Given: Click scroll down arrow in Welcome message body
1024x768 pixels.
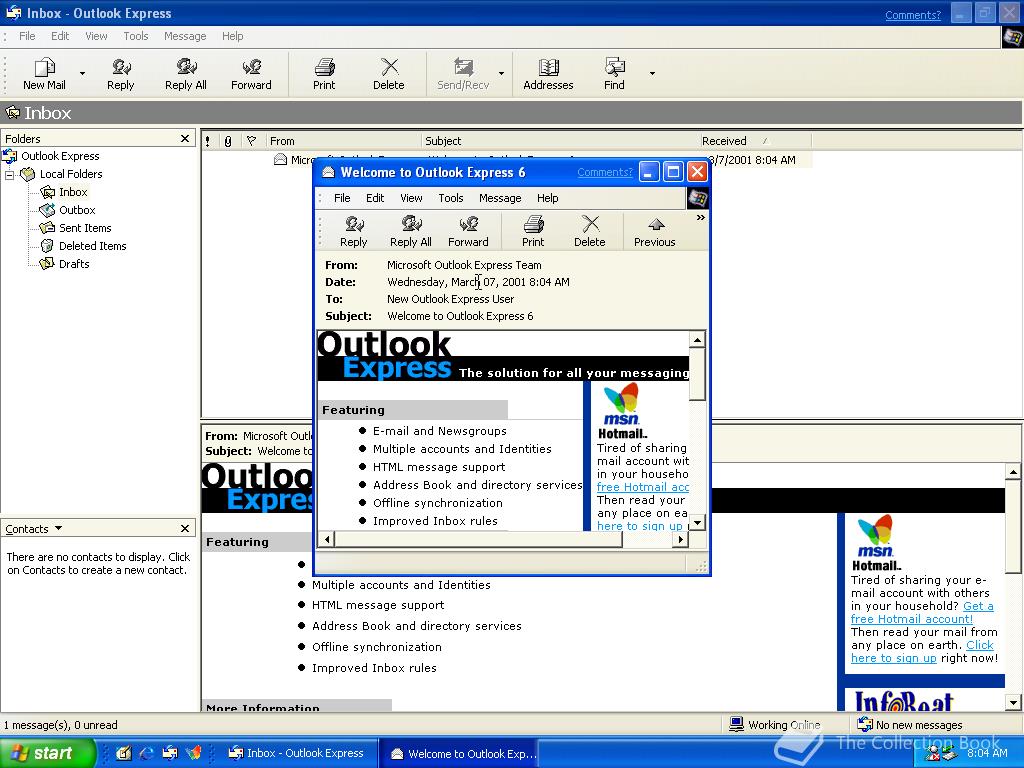Looking at the screenshot, I should 697,522.
